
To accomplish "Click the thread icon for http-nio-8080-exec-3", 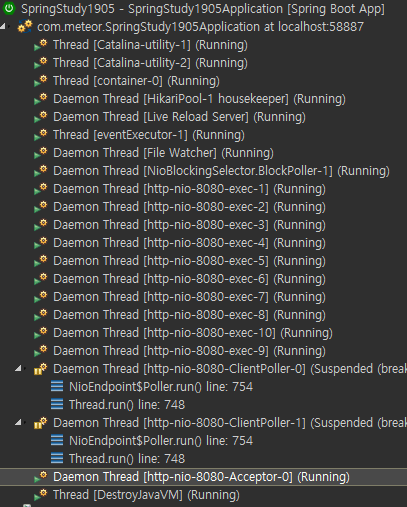I will click(41, 225).
